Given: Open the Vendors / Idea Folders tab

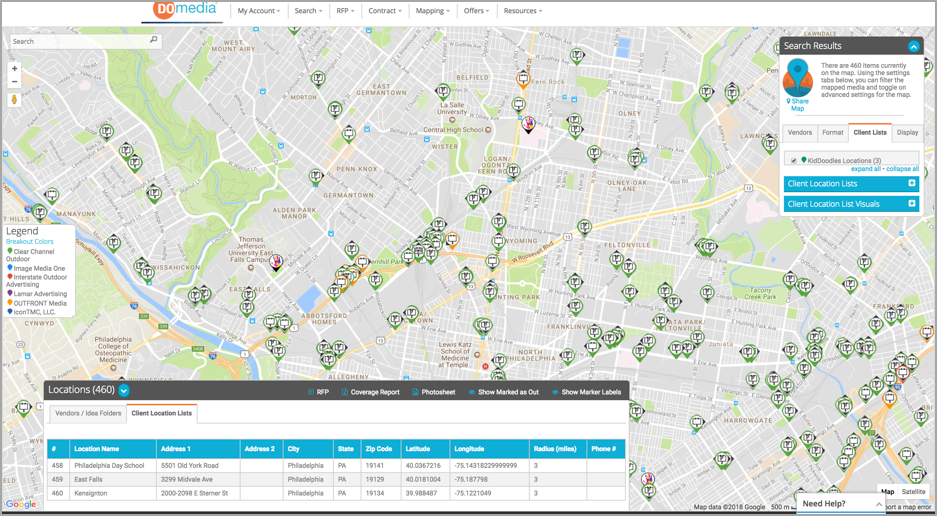Looking at the screenshot, I should [88, 413].
